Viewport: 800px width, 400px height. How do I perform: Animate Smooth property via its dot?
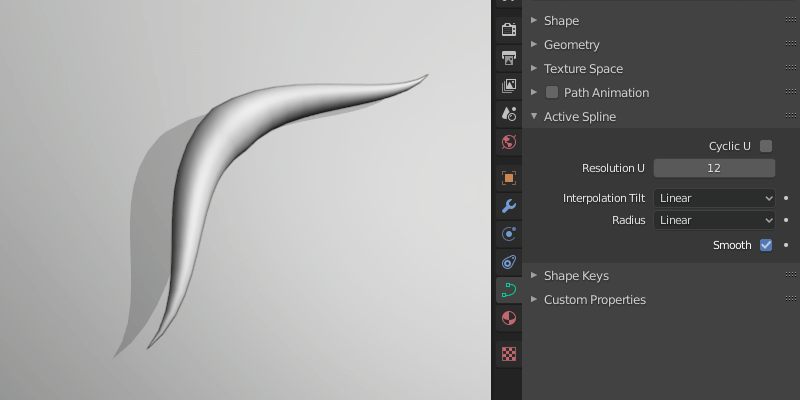[786, 245]
